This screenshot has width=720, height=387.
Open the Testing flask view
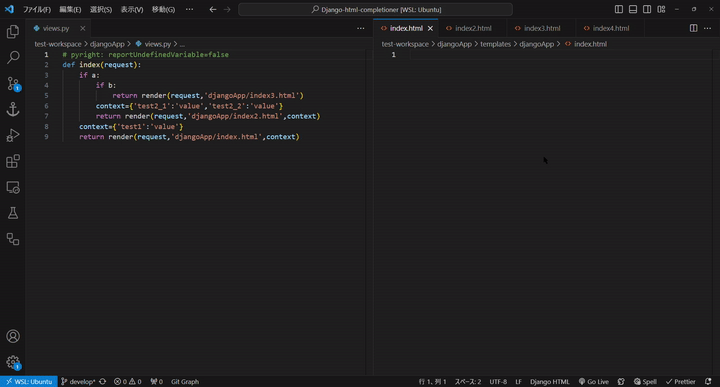click(x=13, y=213)
